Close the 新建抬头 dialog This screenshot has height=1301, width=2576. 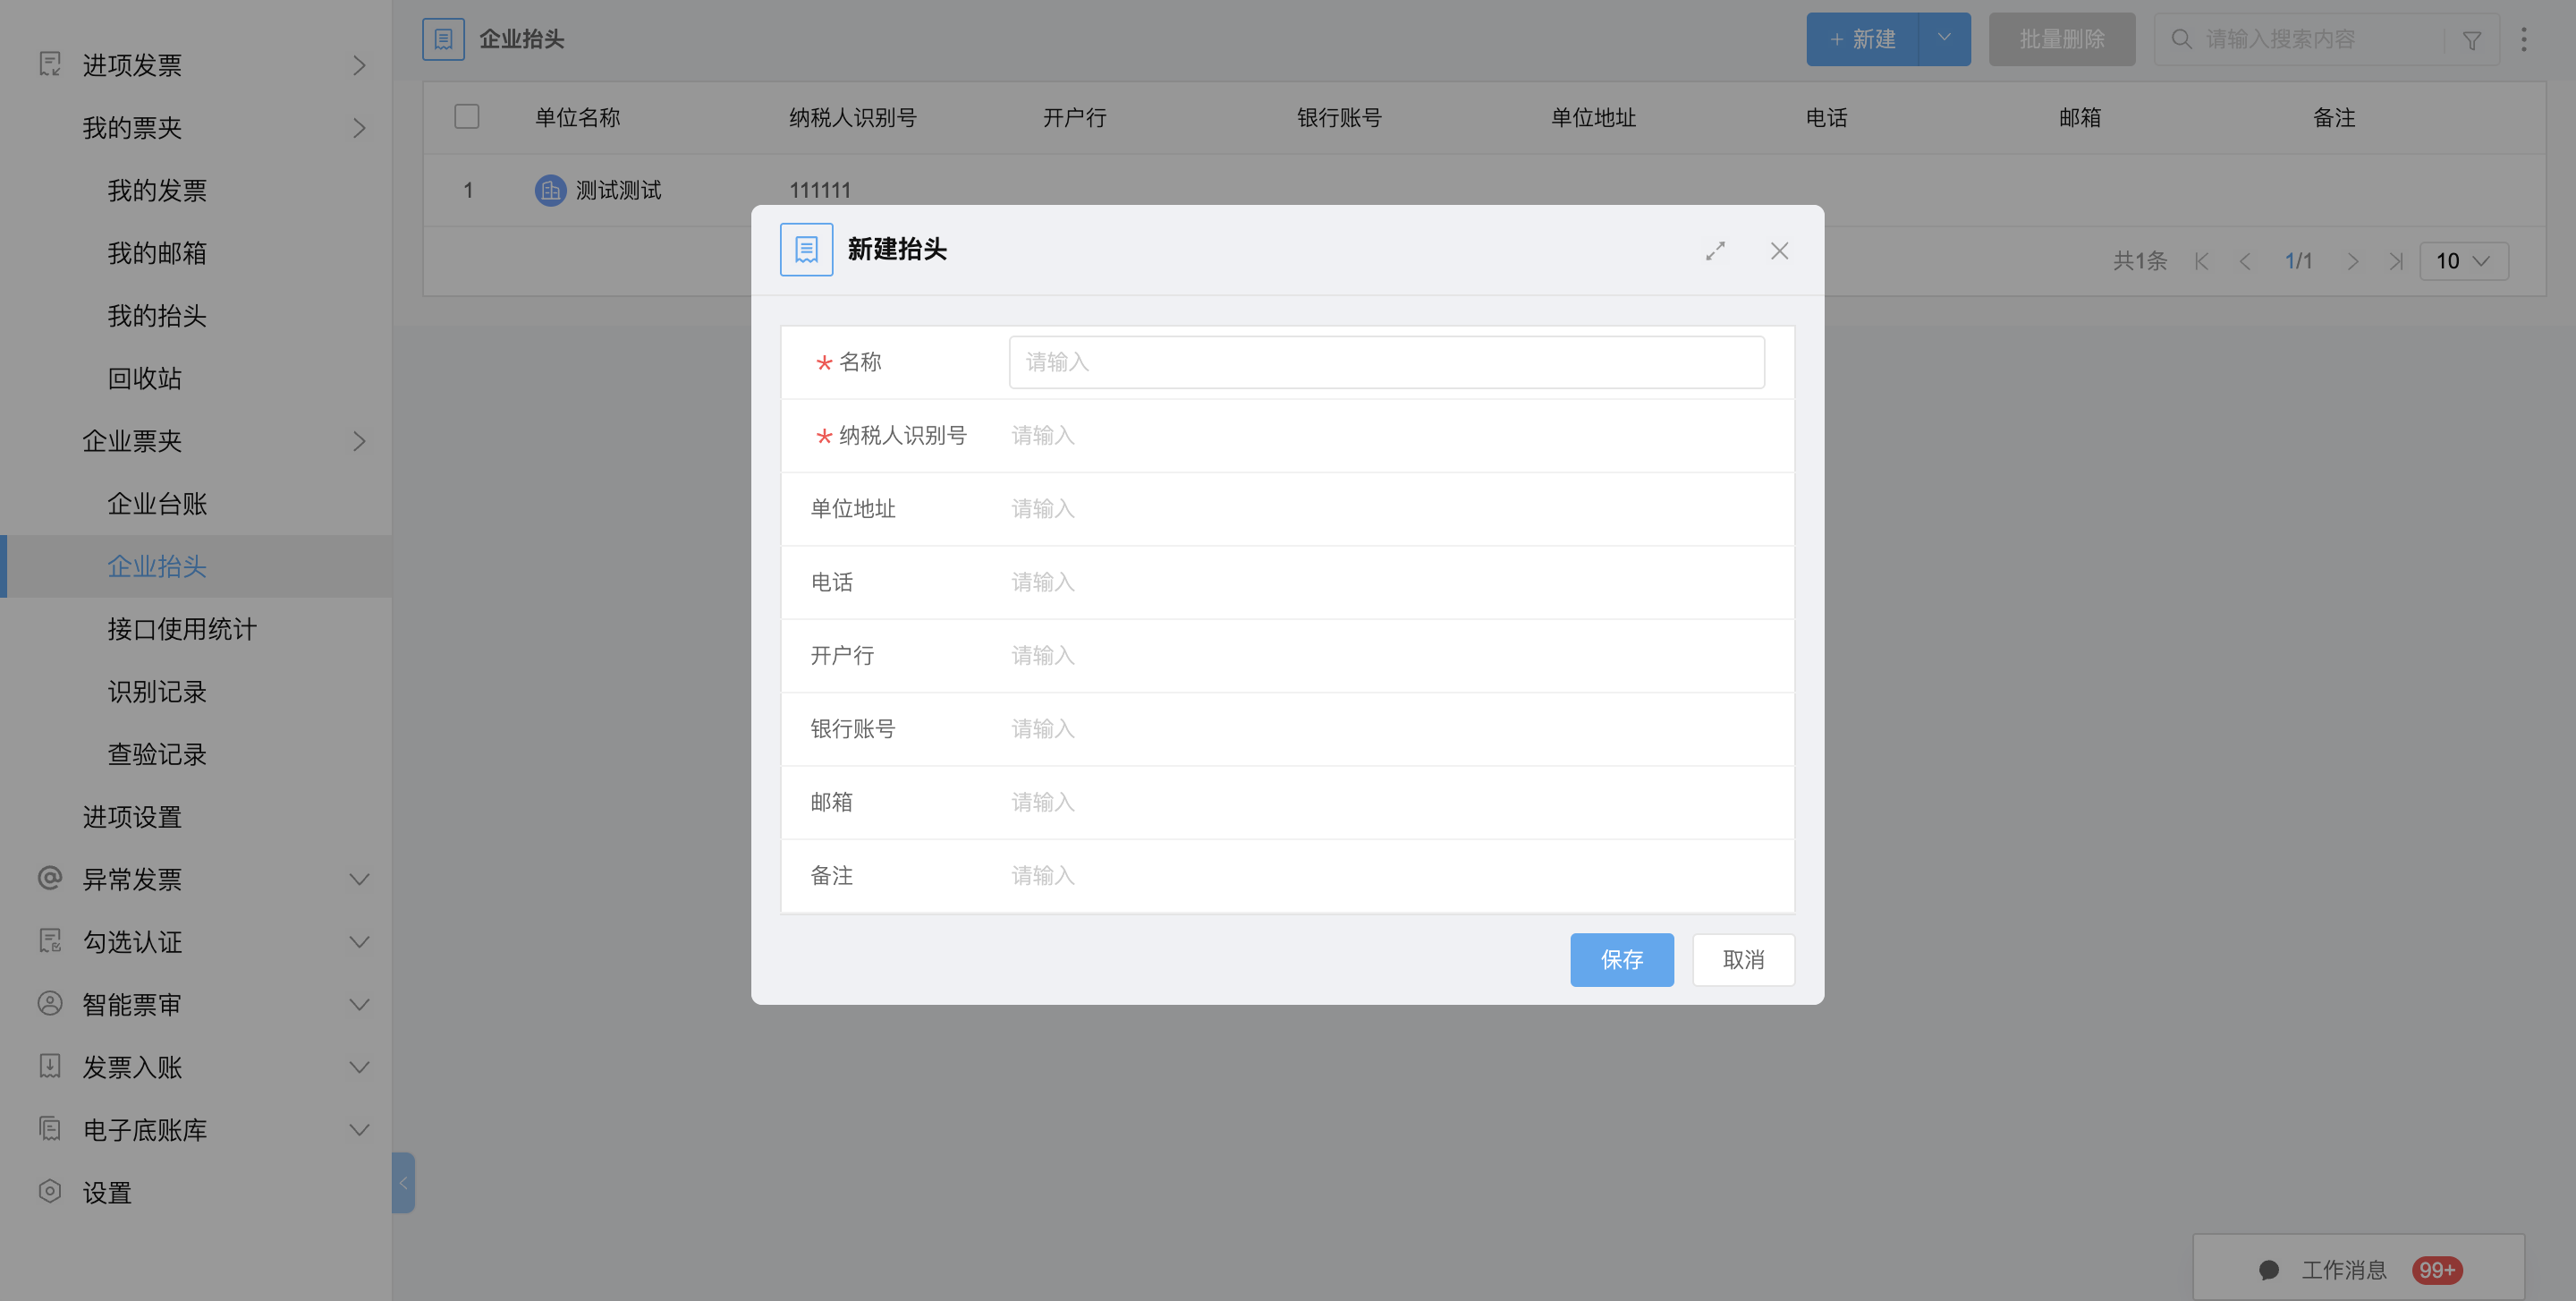tap(1779, 251)
